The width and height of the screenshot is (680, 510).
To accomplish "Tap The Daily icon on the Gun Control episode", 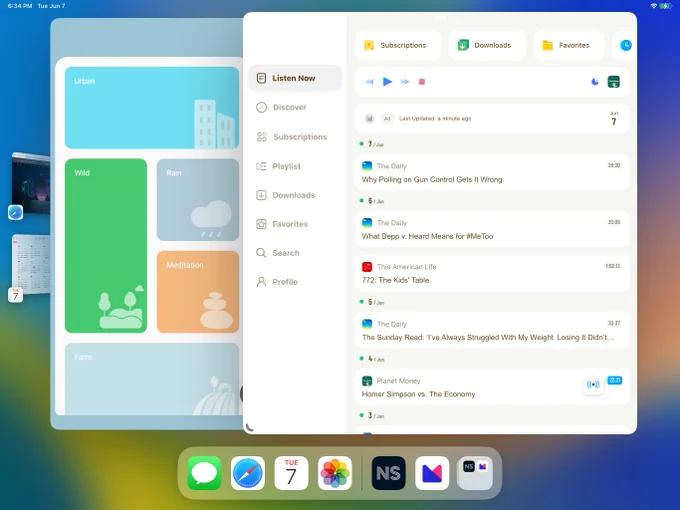I will pos(367,166).
